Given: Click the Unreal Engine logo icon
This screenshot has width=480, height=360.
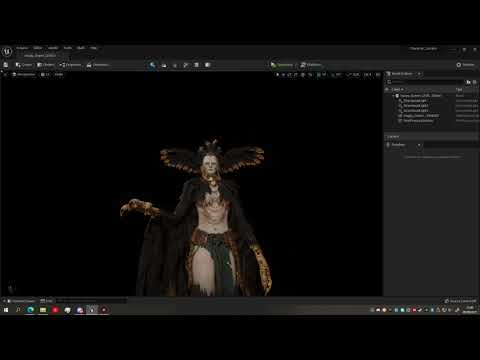Looking at the screenshot, I should point(7,51).
